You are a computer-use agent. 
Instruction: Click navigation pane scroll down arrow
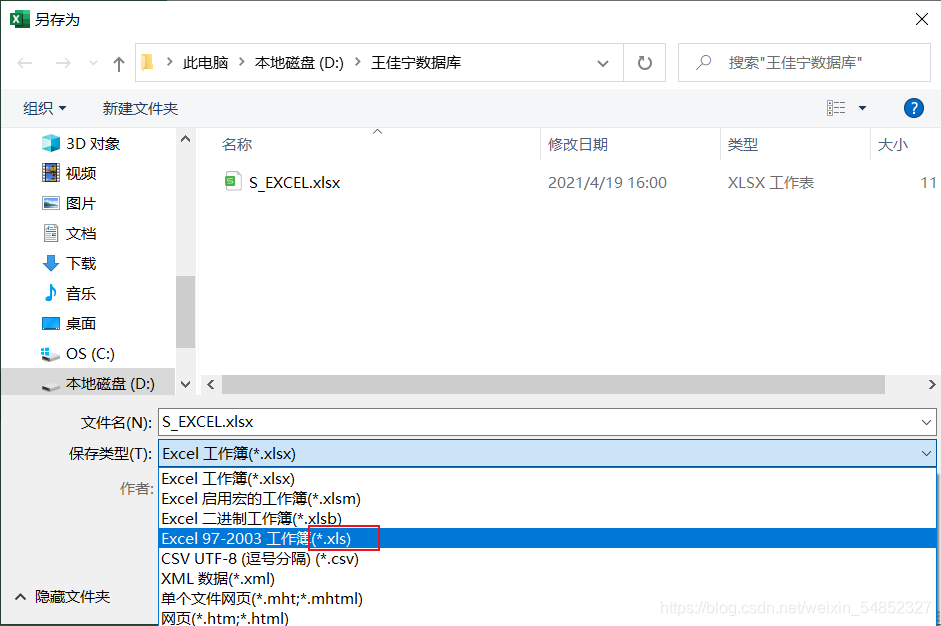[185, 384]
